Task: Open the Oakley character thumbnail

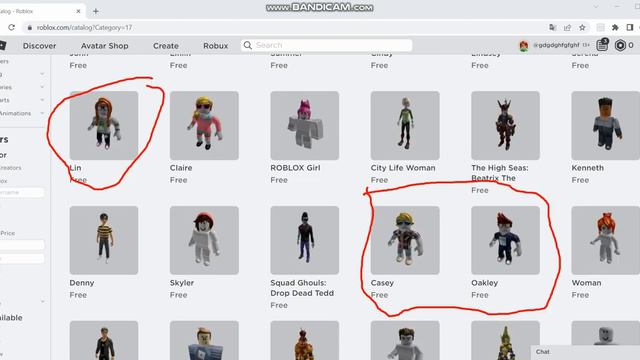Action: pos(505,240)
